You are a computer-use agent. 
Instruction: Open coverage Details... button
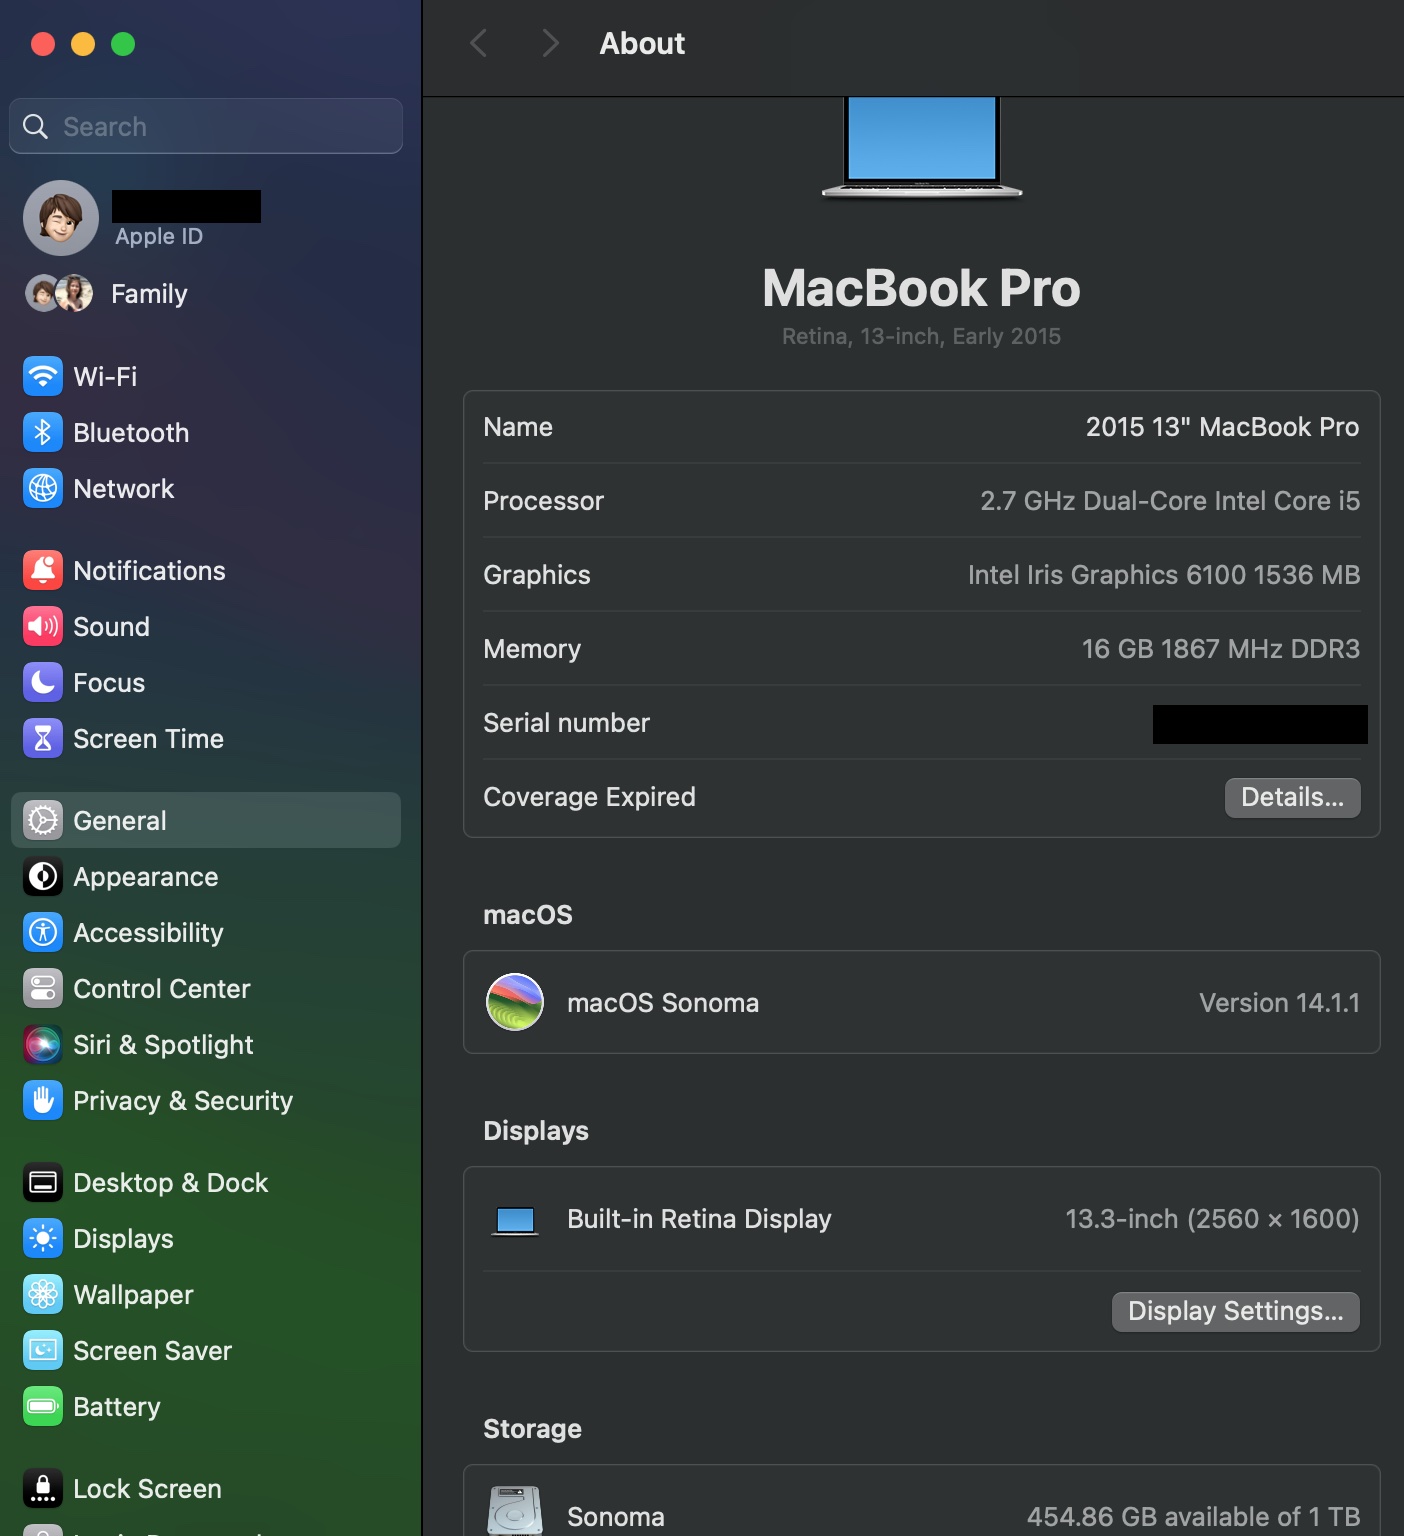tap(1292, 797)
